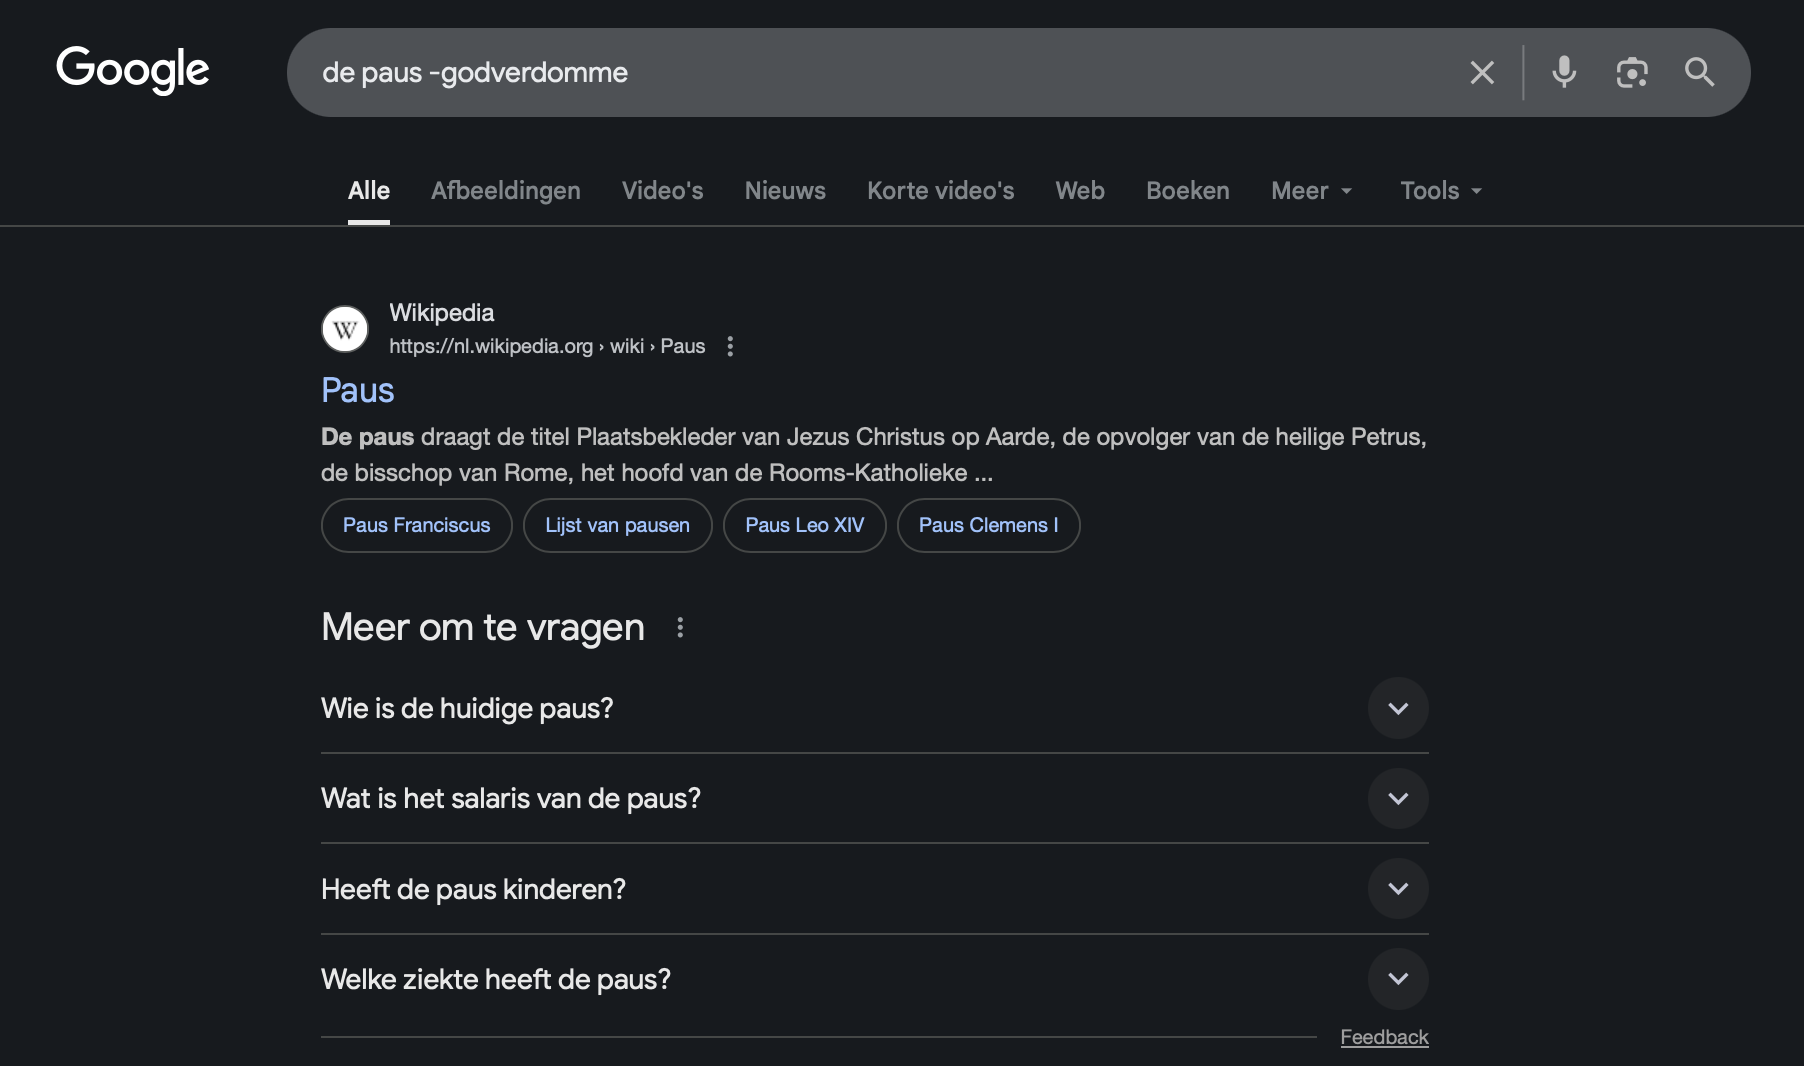
Task: Open options beside Meer om te vragen
Action: (680, 627)
